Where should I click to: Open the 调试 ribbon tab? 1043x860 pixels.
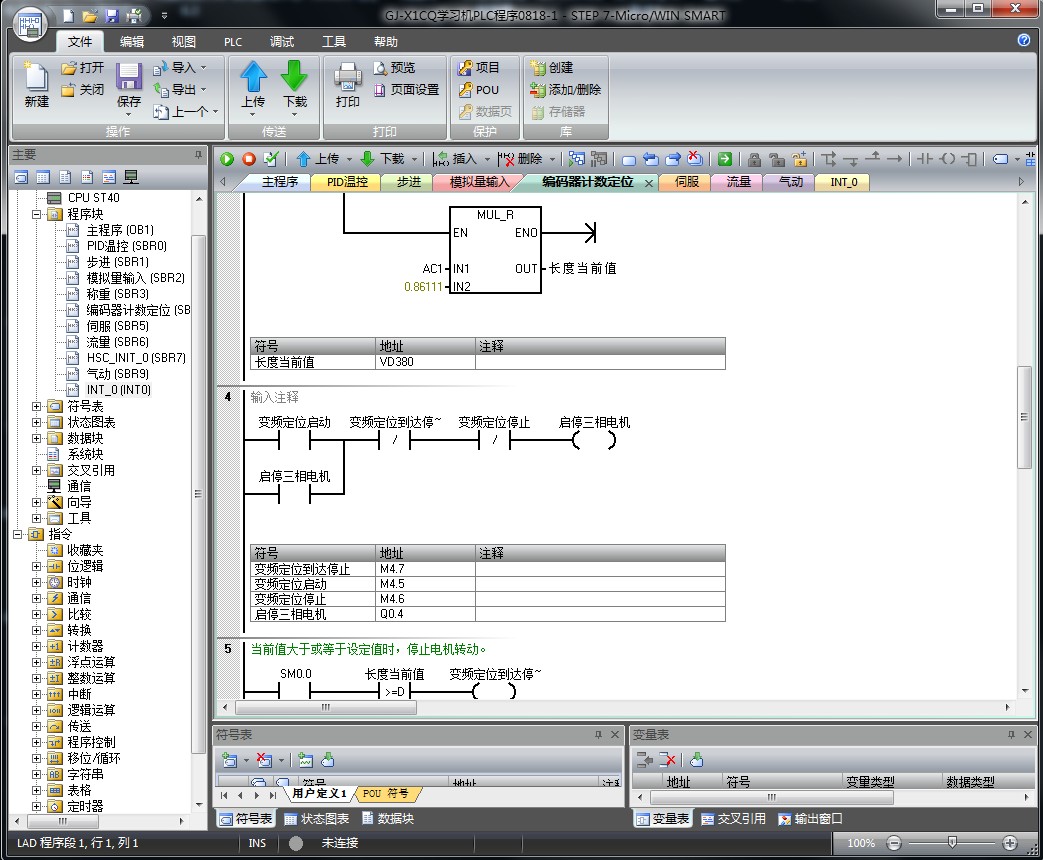[282, 42]
